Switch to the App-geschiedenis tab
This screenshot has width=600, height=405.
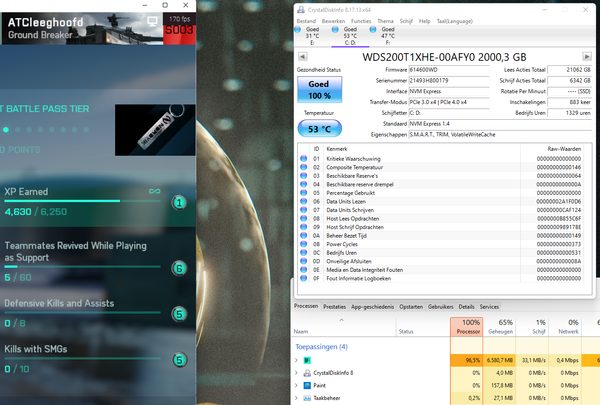click(x=372, y=307)
